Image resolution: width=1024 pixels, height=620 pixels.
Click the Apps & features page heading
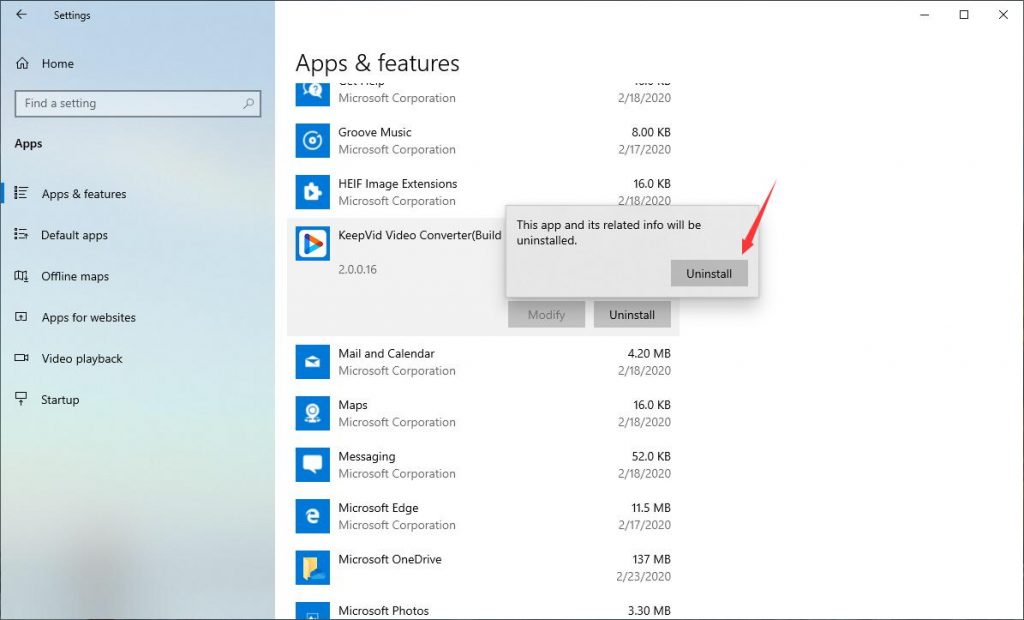coord(377,63)
